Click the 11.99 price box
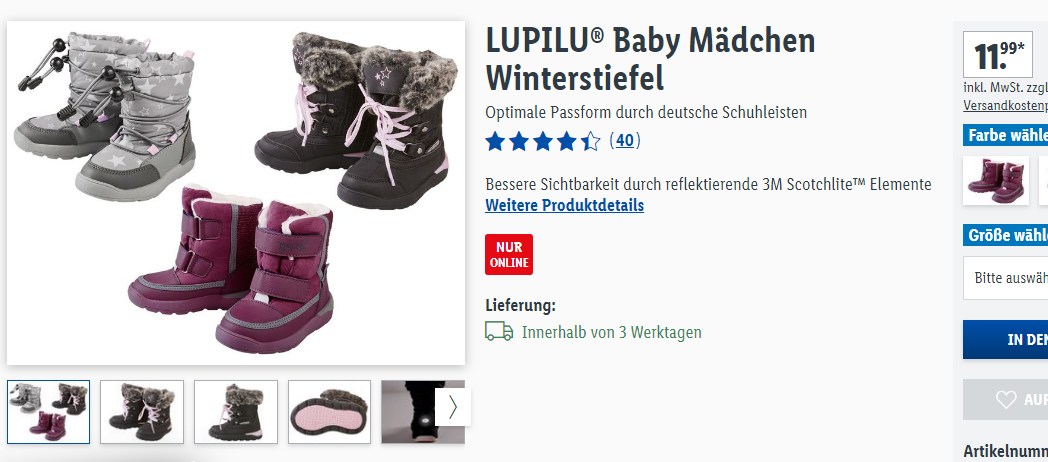This screenshot has height=462, width=1048. pos(997,54)
